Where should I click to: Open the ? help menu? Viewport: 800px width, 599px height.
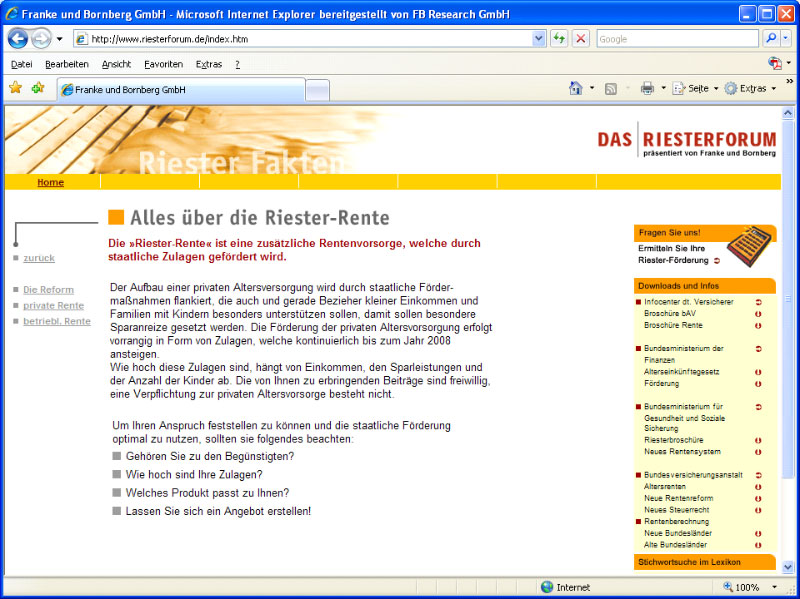pos(237,64)
